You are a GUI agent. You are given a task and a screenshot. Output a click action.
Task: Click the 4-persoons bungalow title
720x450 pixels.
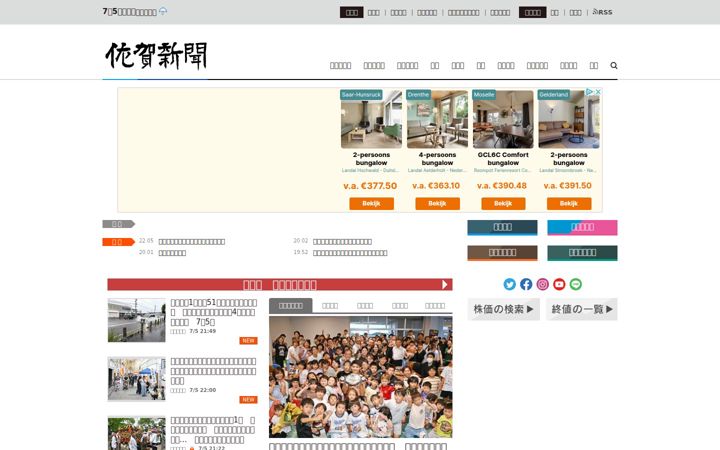click(437, 159)
